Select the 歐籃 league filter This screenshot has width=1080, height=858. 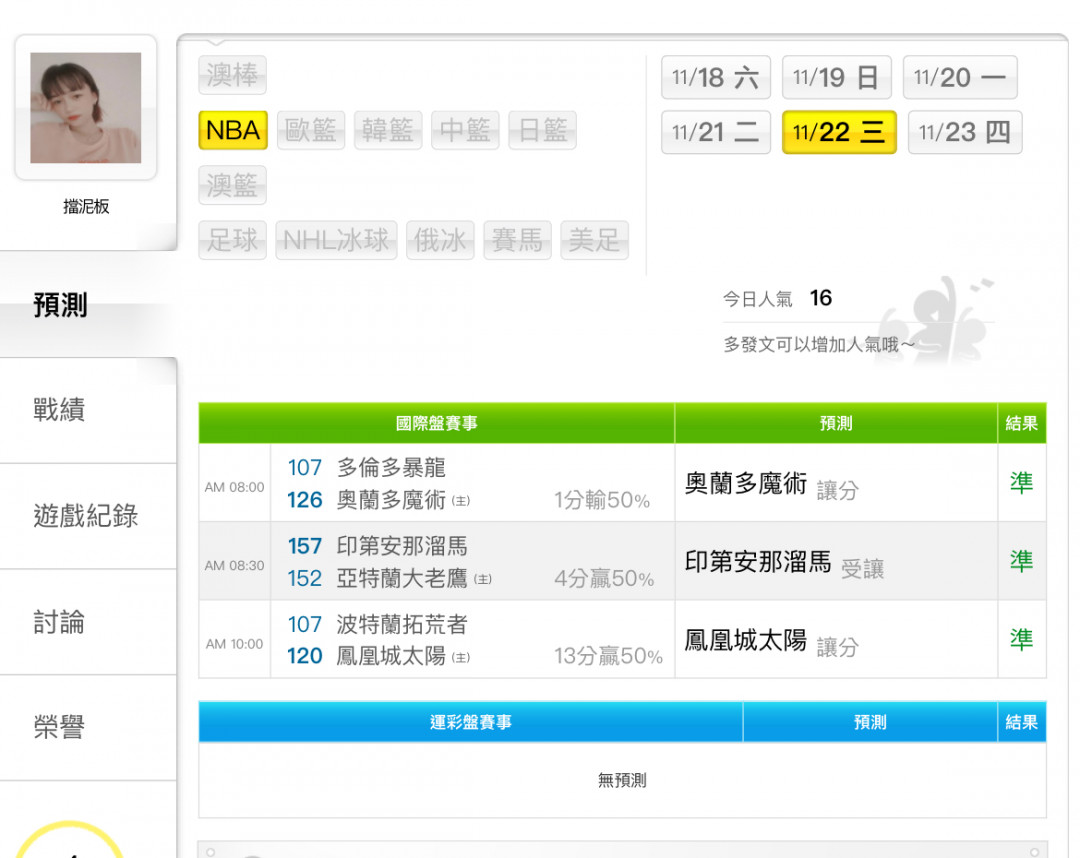pyautogui.click(x=311, y=130)
